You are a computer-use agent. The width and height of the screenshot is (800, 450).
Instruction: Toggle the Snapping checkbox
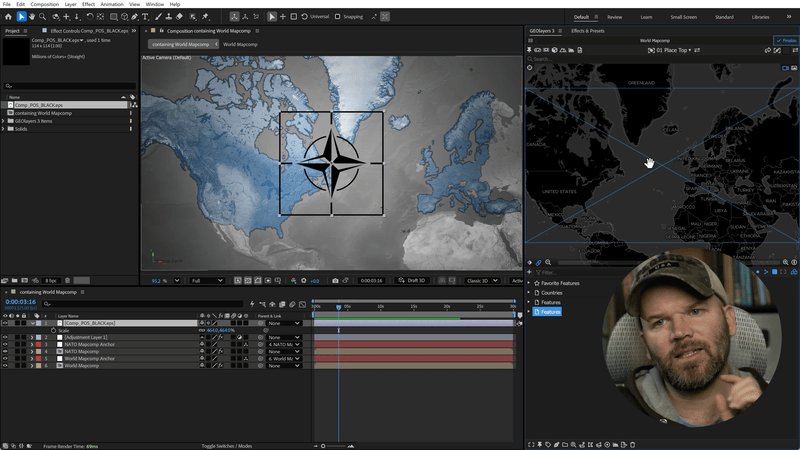click(337, 16)
